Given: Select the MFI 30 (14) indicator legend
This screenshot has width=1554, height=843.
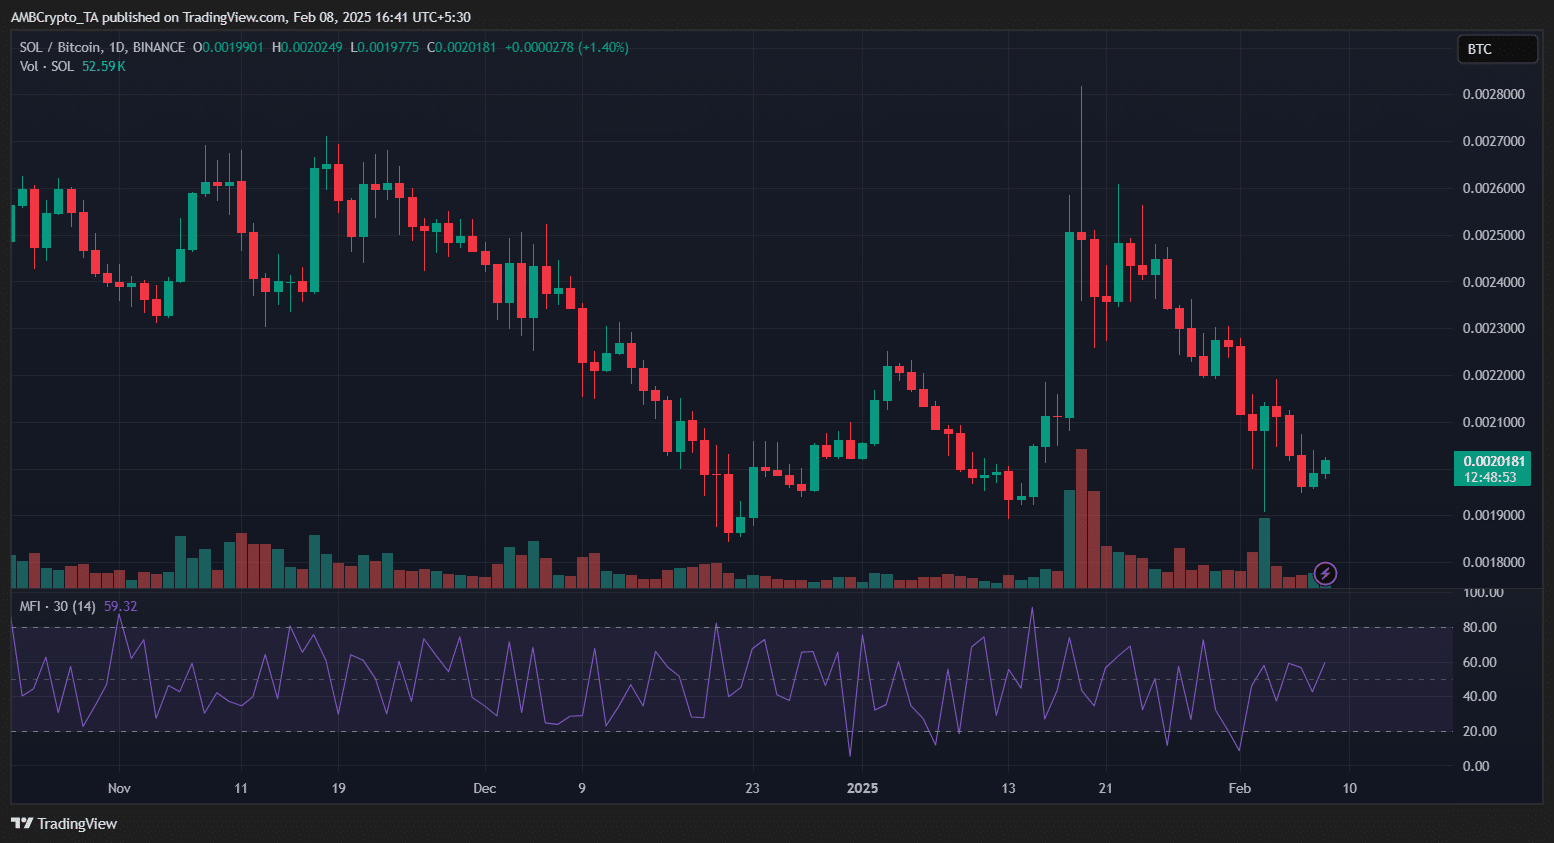Looking at the screenshot, I should click(58, 606).
